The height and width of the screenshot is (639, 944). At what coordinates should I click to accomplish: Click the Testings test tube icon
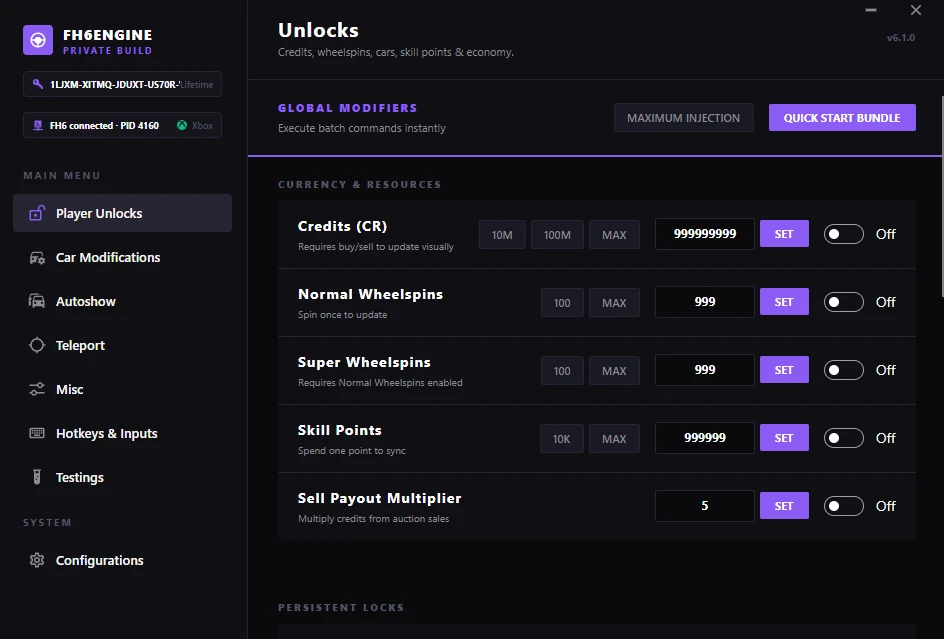[x=37, y=477]
